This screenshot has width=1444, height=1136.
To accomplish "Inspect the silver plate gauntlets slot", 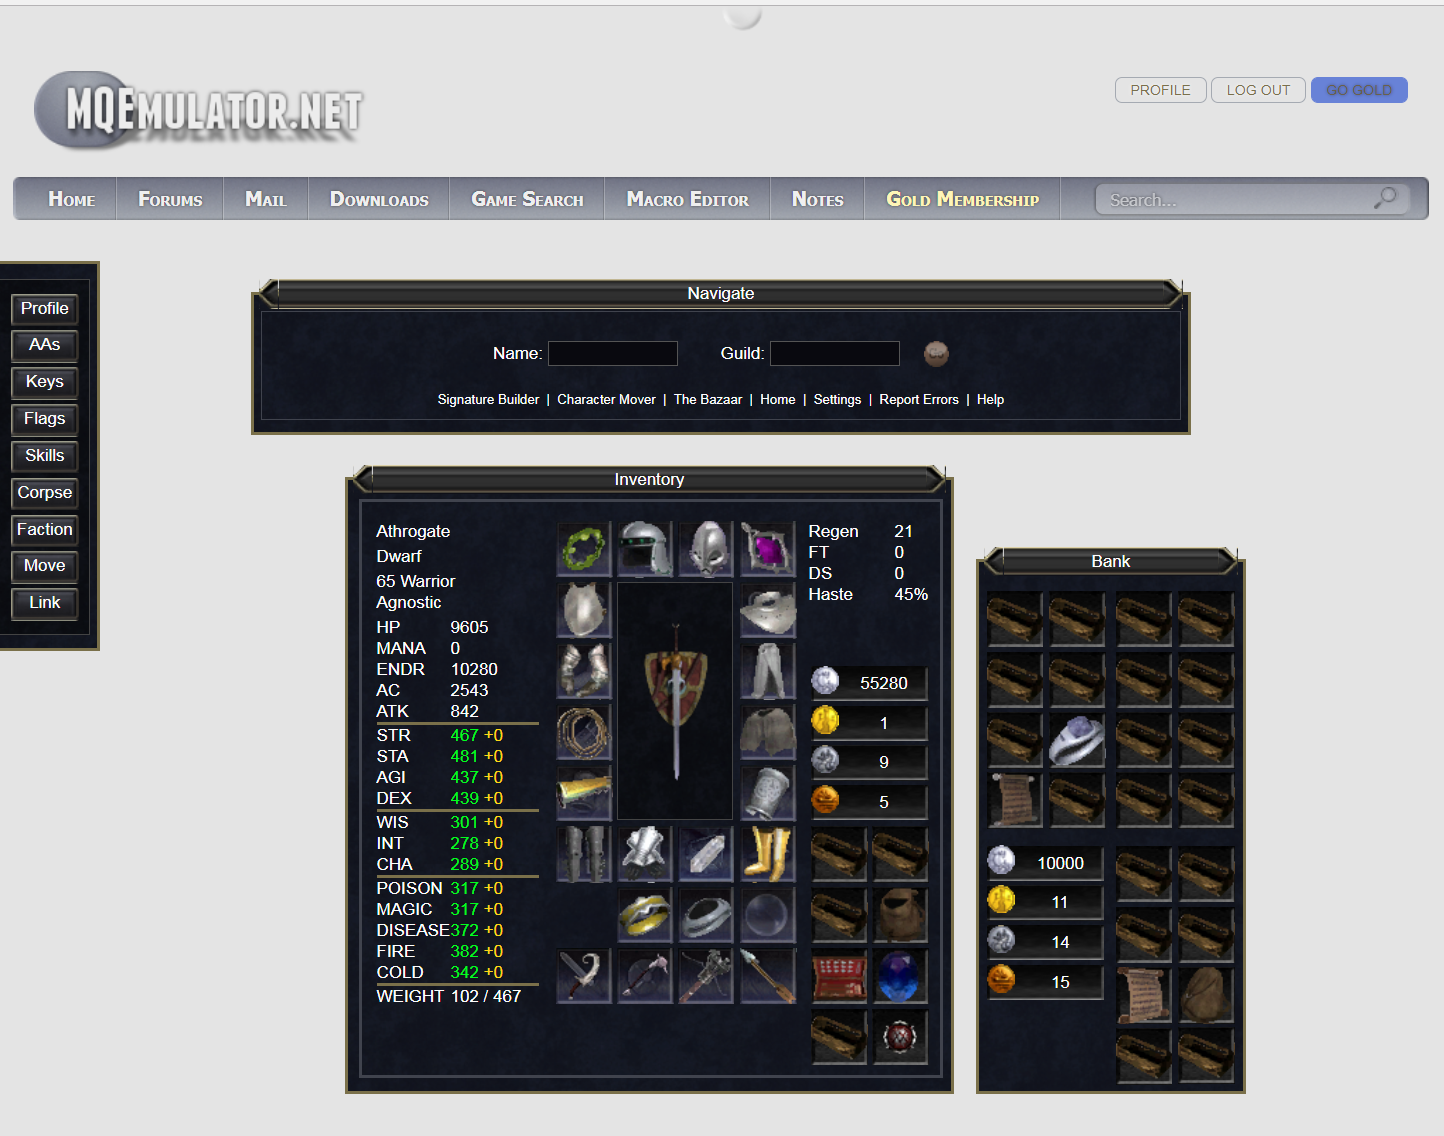I will 645,854.
